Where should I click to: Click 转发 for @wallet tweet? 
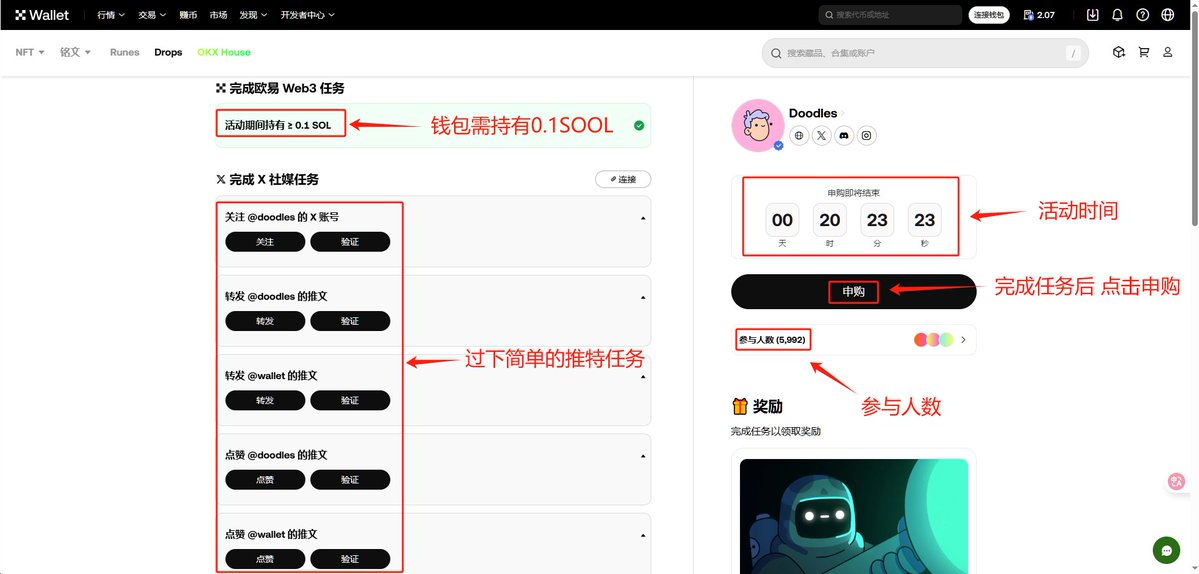[x=265, y=401]
